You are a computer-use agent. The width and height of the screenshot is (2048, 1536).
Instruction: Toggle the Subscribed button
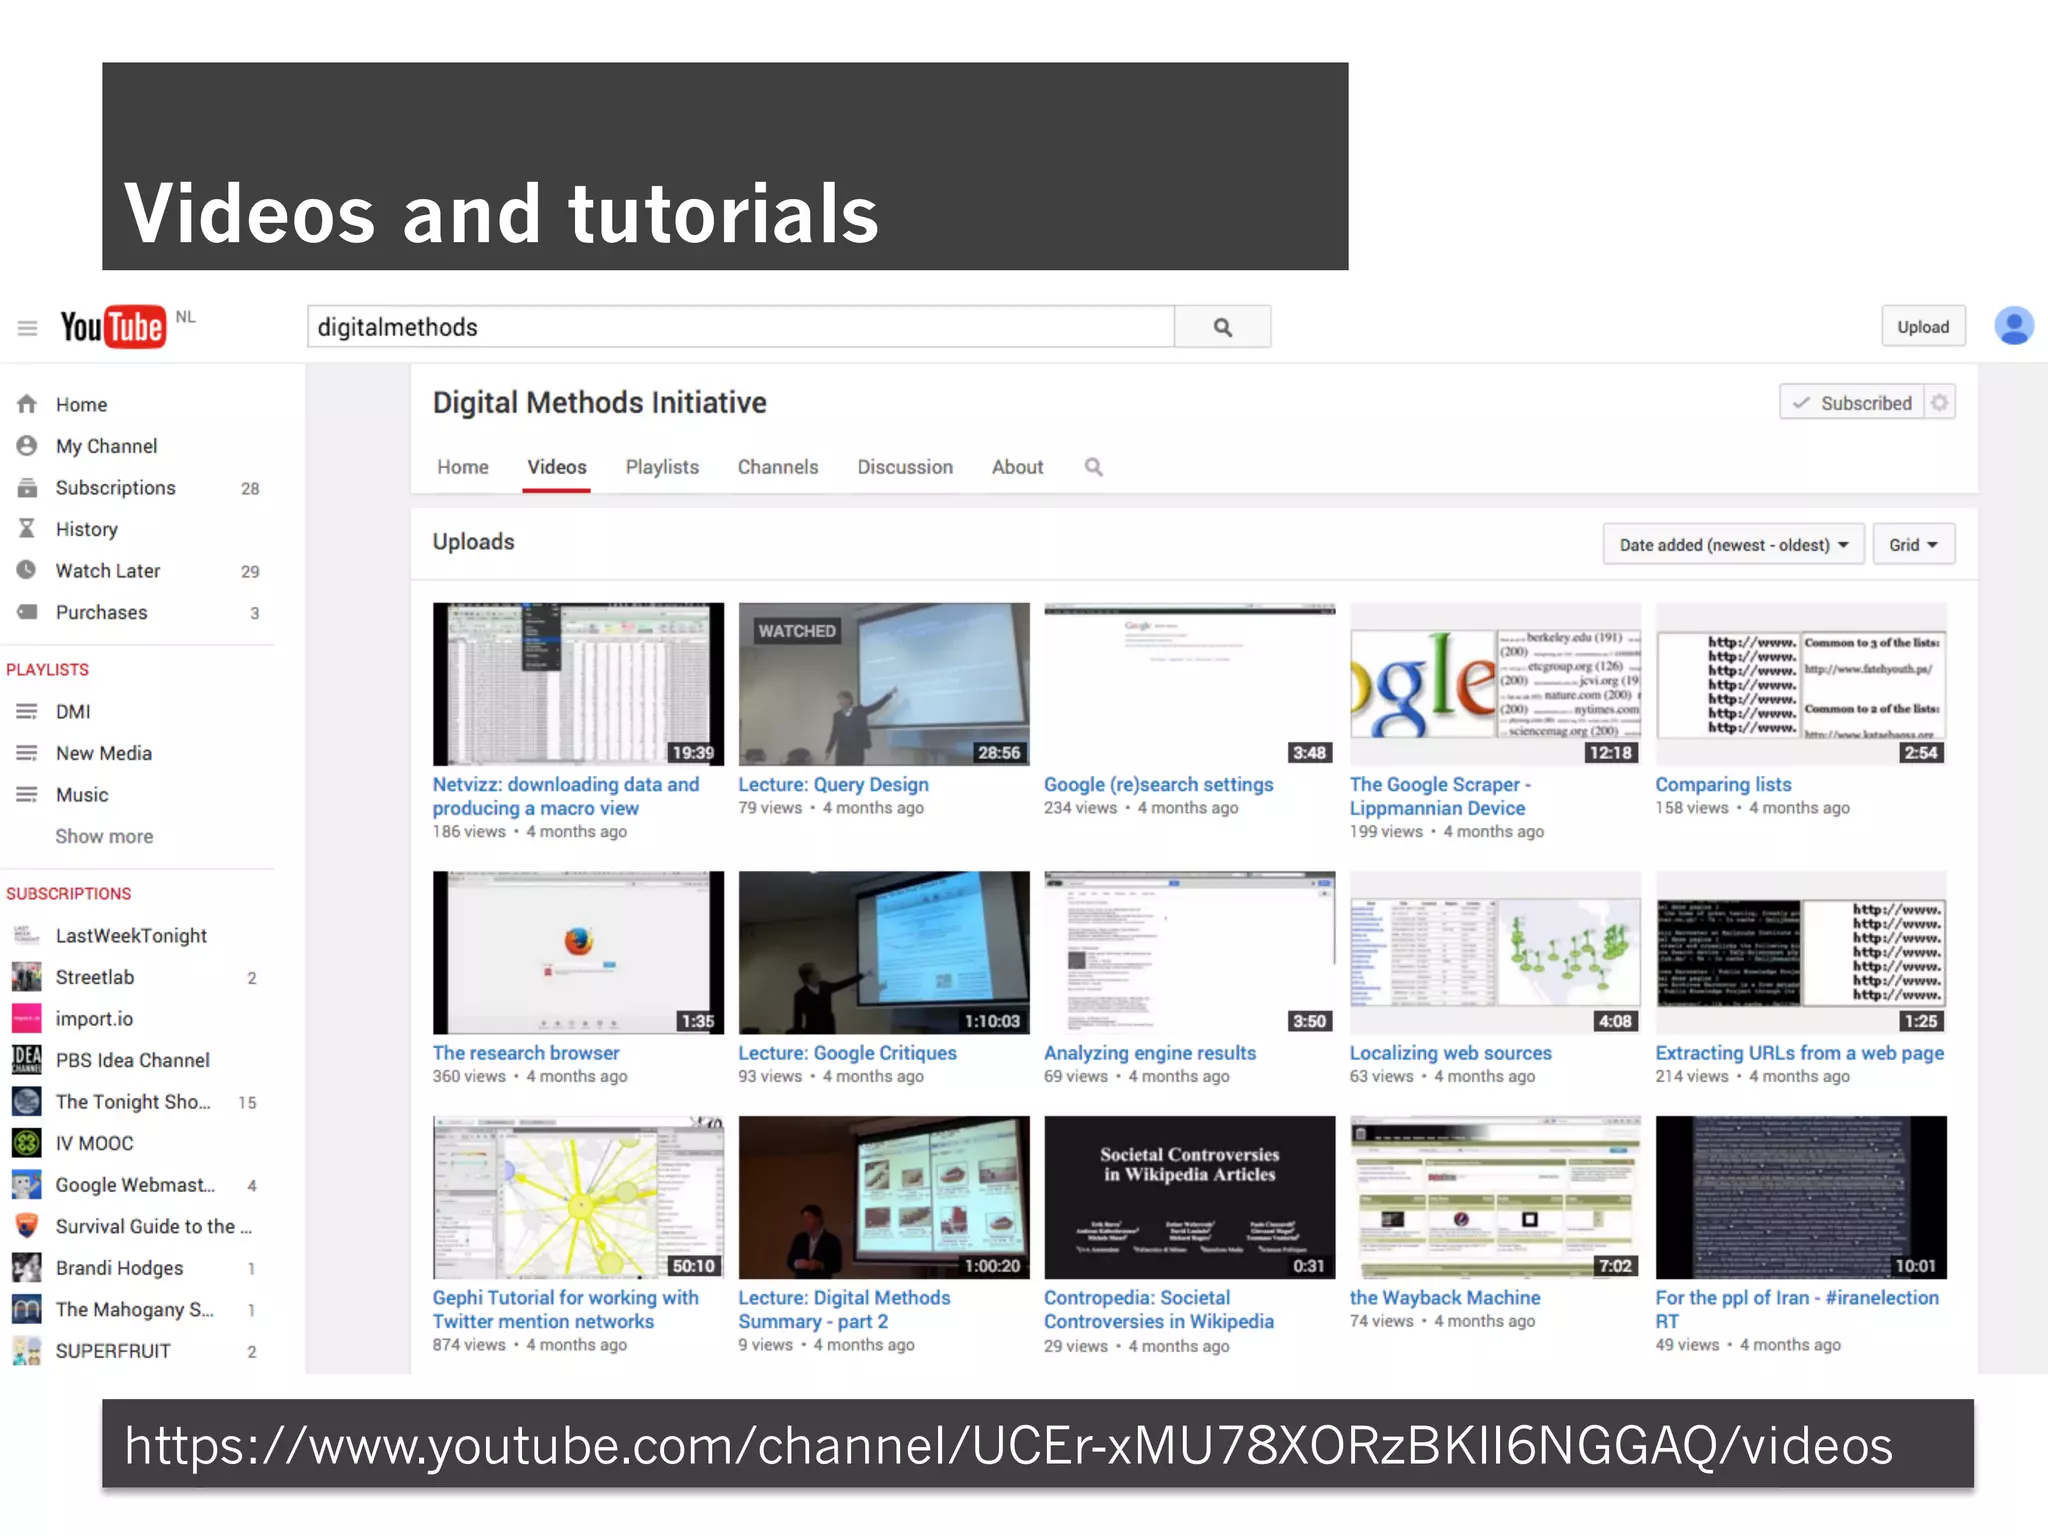tap(1852, 403)
